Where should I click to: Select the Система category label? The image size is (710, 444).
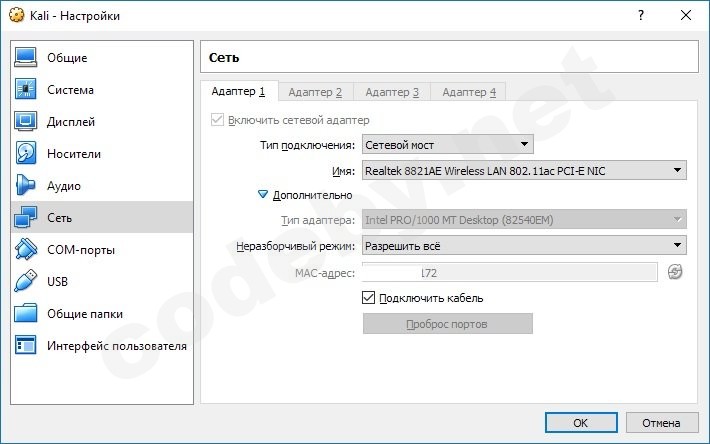click(71, 90)
